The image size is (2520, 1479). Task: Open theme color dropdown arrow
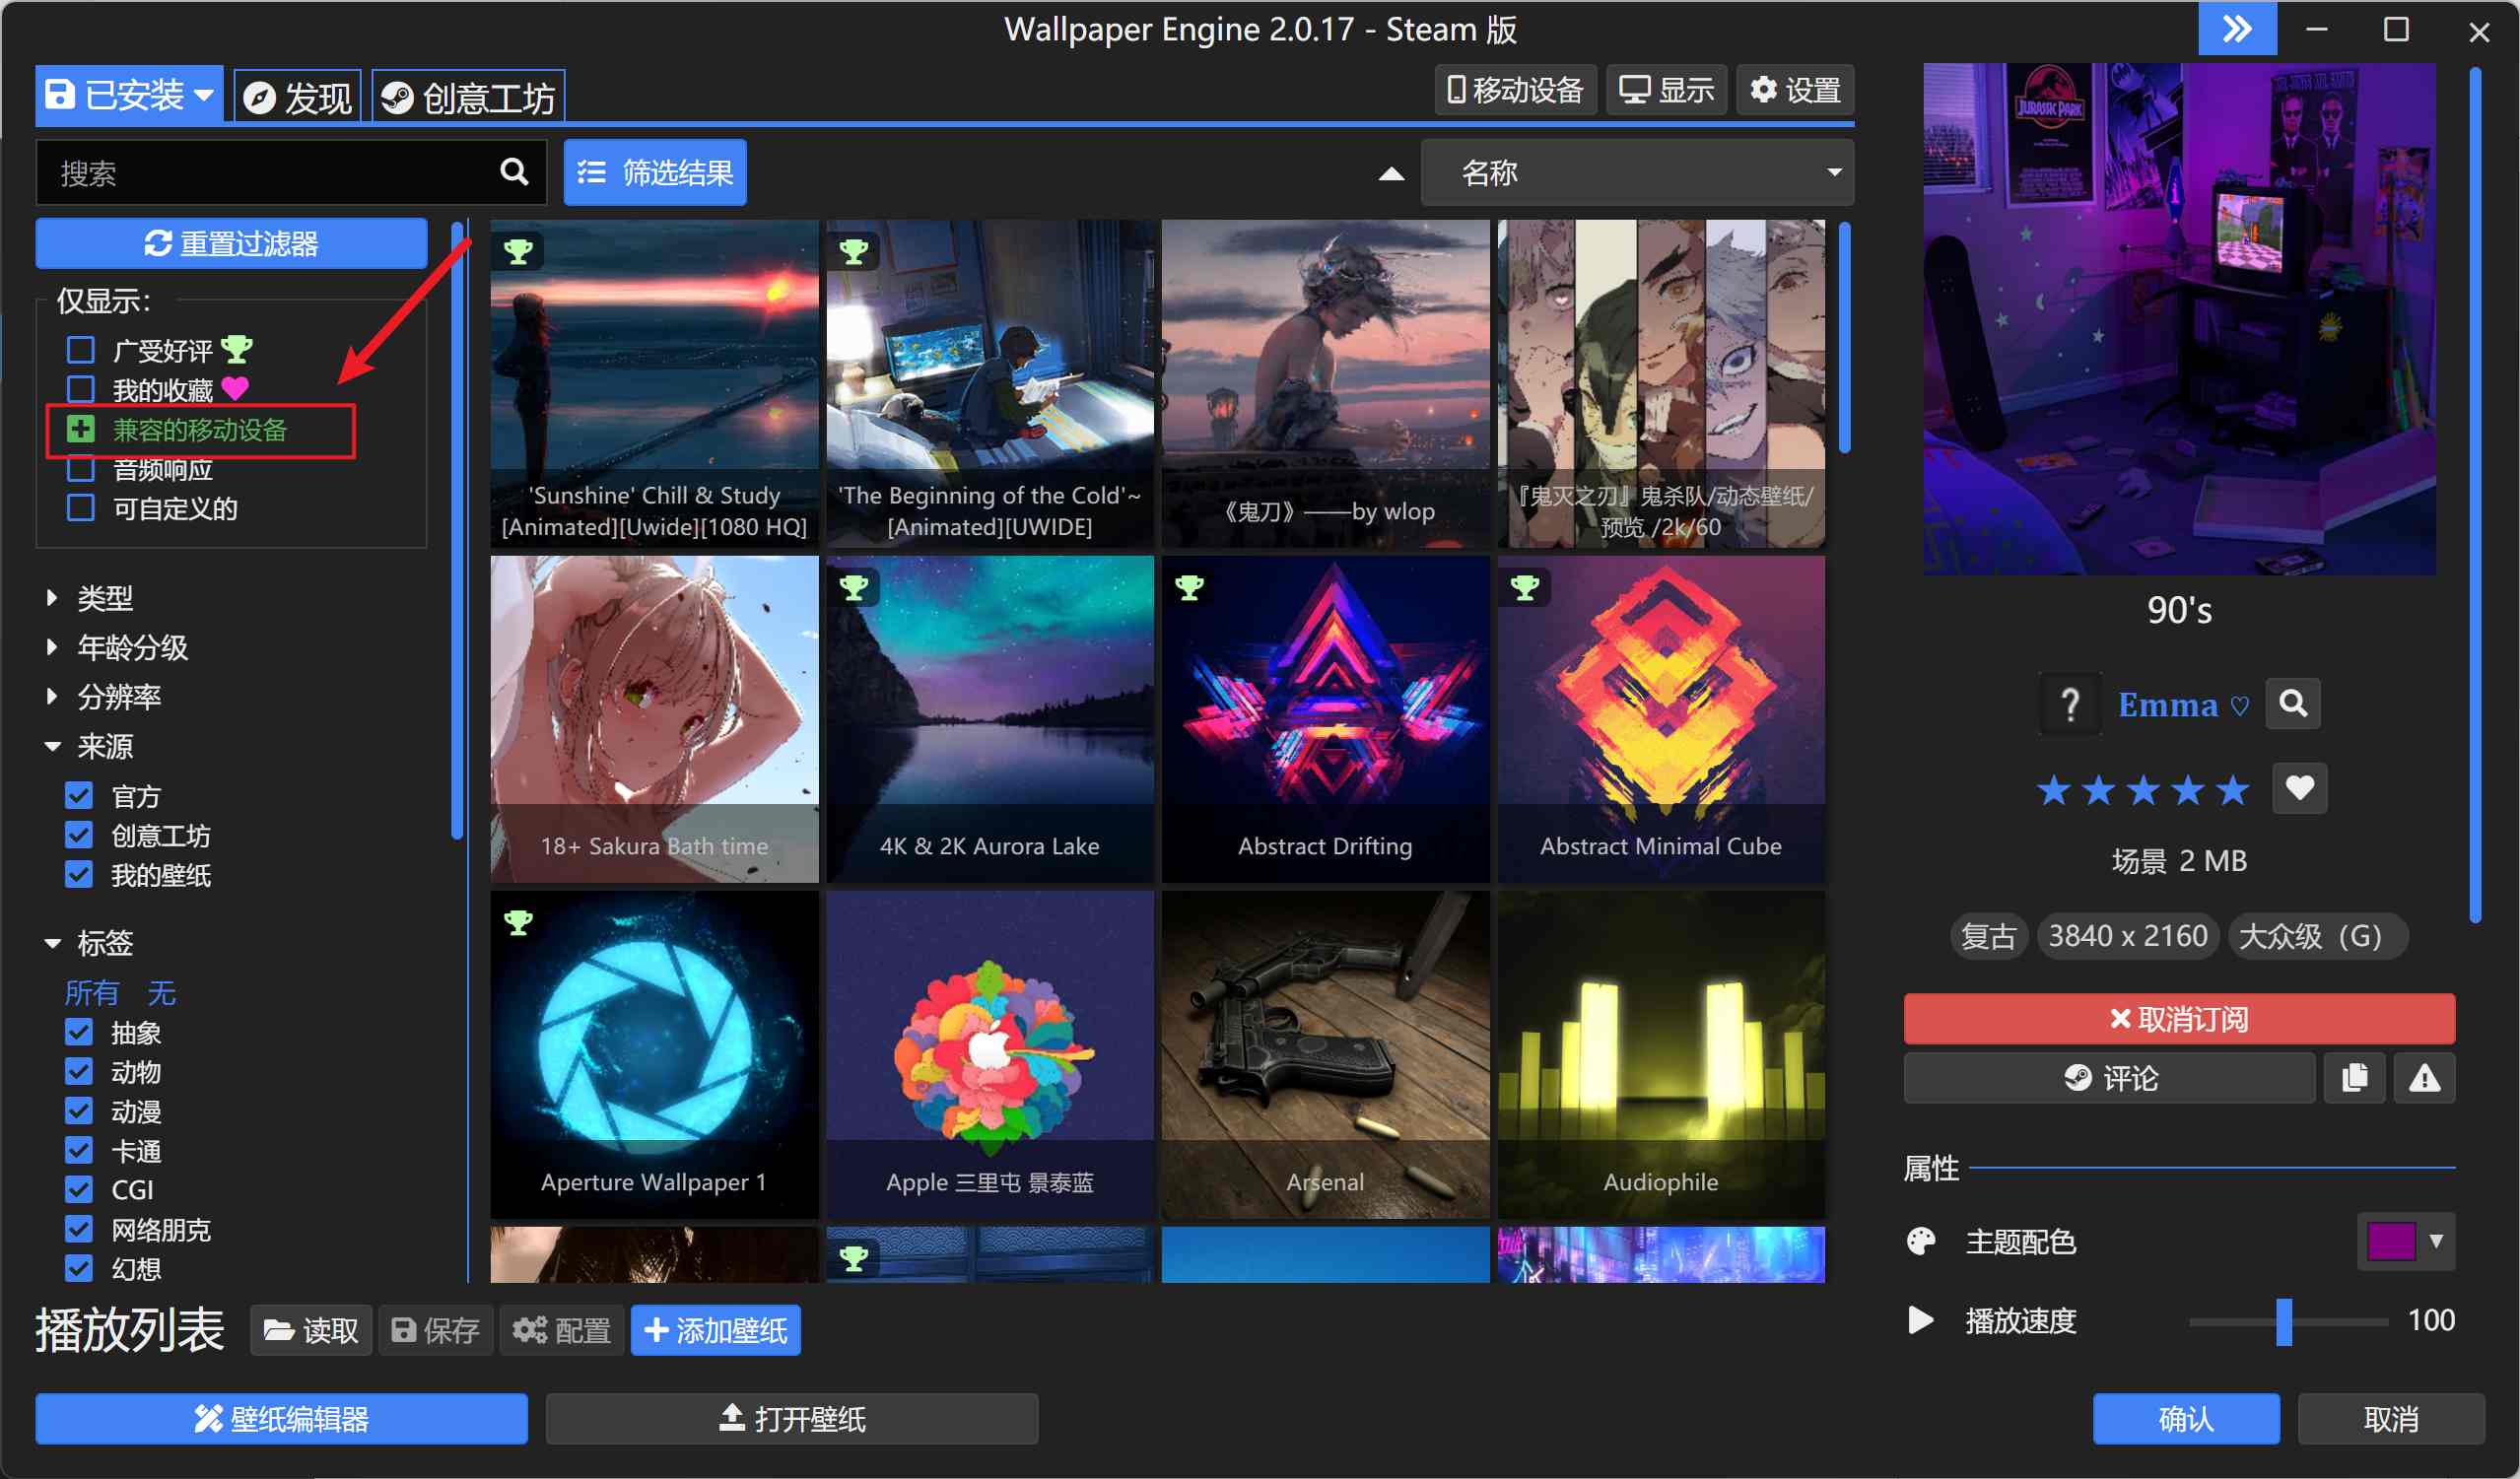[2436, 1241]
